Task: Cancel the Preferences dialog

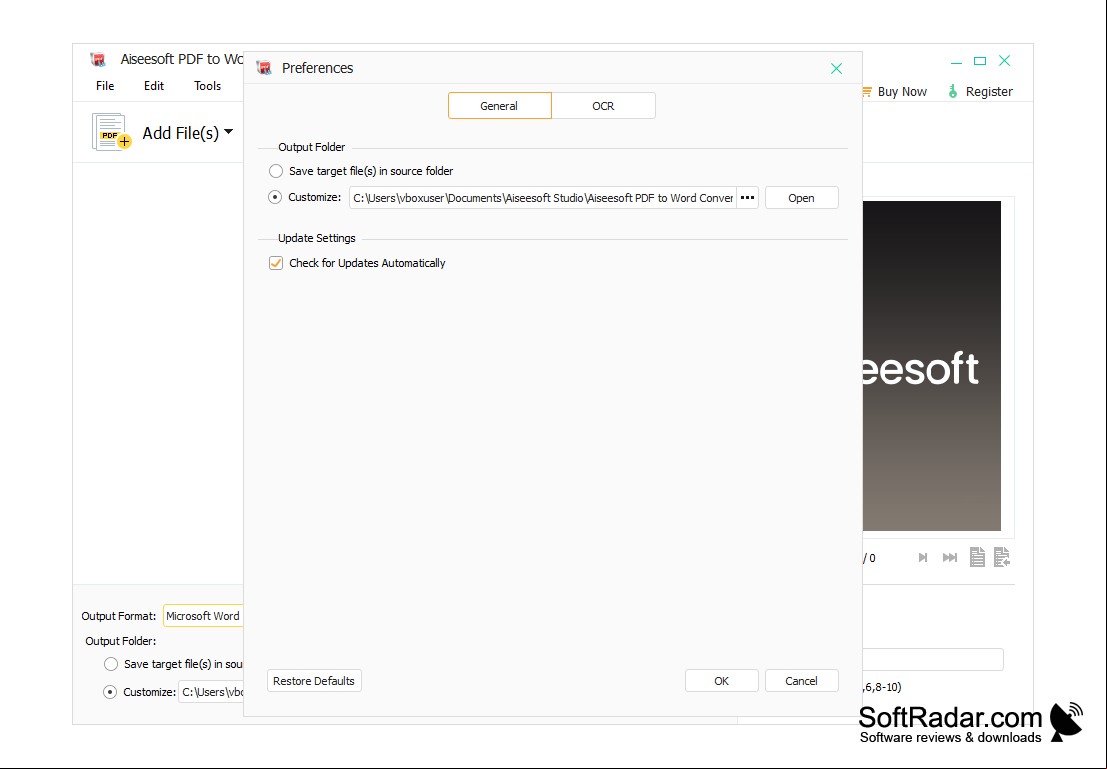Action: [x=801, y=681]
